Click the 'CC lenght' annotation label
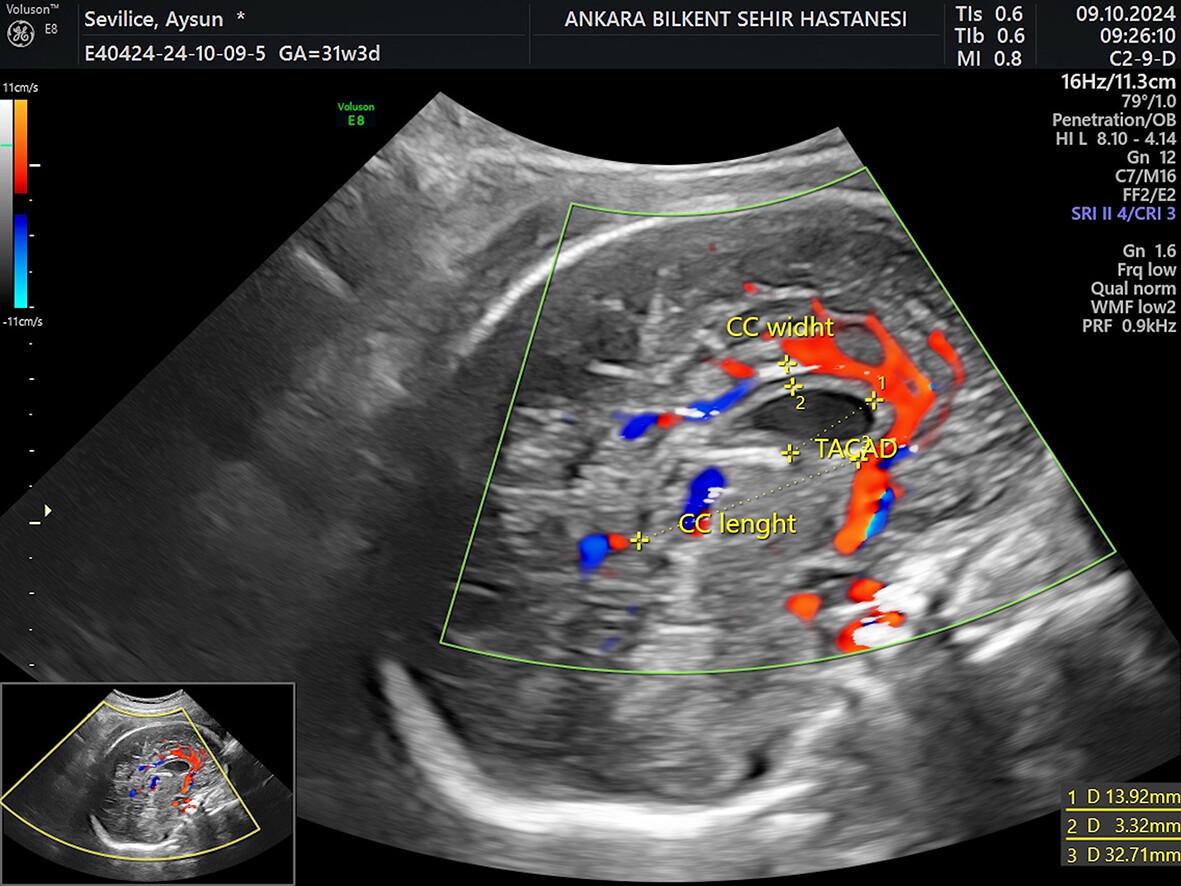Image resolution: width=1181 pixels, height=886 pixels. (x=737, y=524)
